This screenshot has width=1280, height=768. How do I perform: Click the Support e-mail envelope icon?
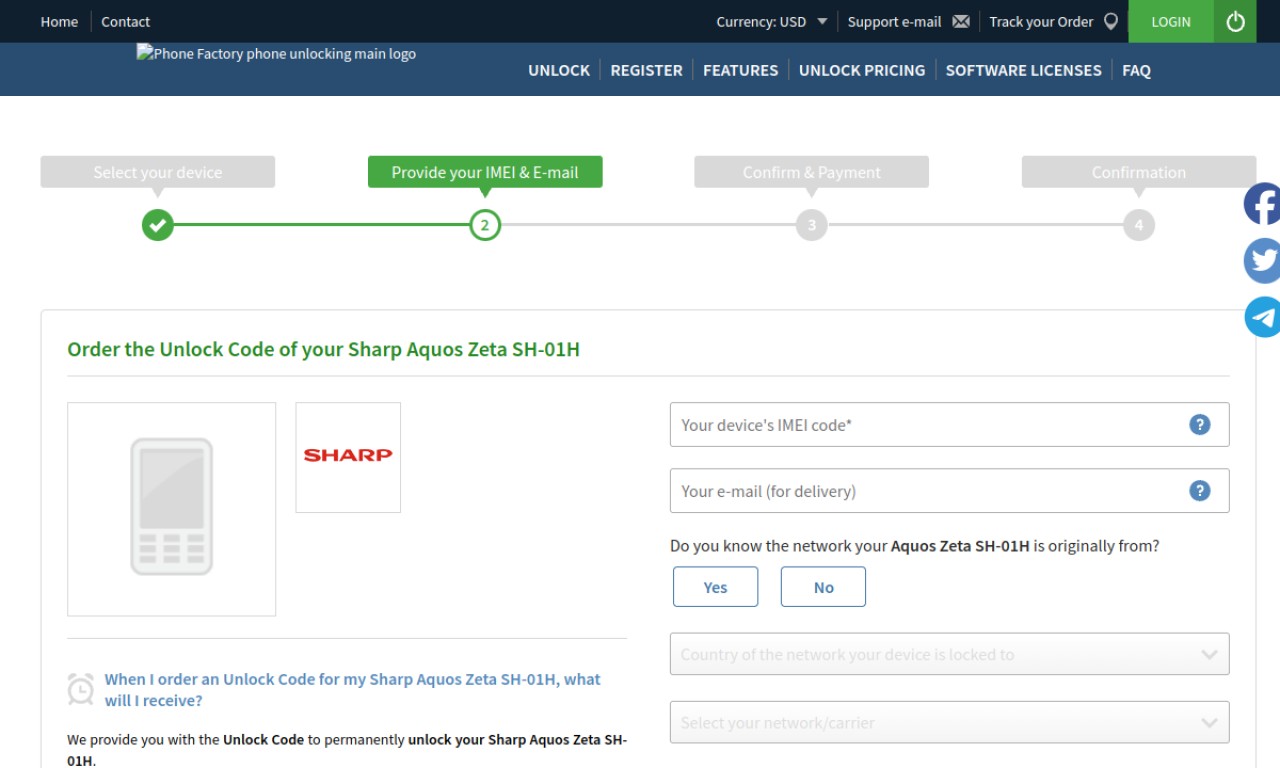tap(961, 21)
